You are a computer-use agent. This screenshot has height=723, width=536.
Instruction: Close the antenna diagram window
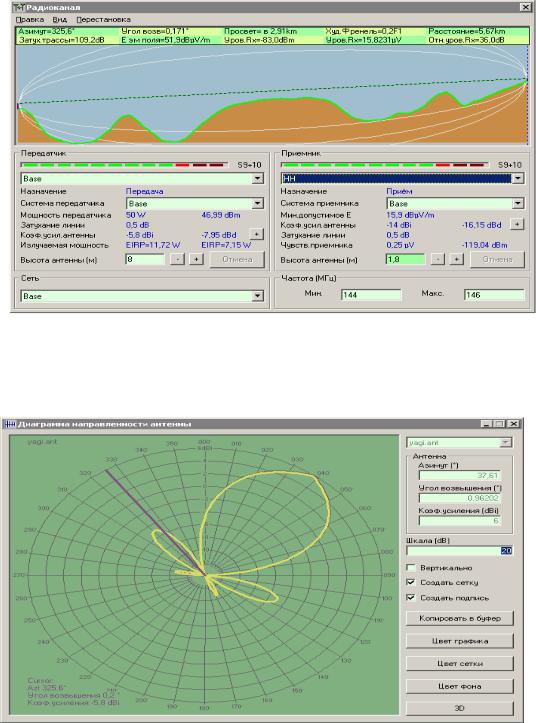(x=514, y=424)
